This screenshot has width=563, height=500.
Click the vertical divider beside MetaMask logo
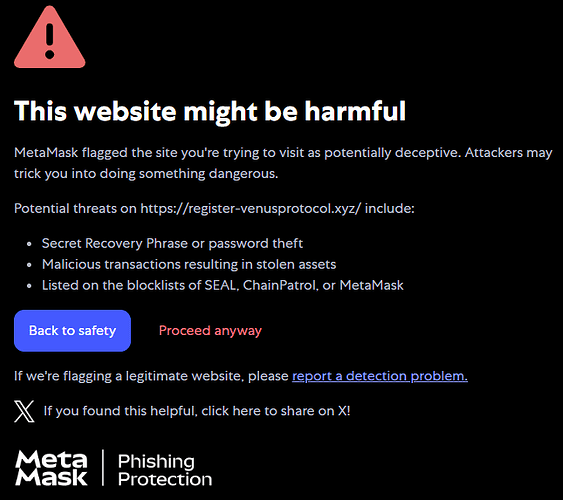click(103, 468)
